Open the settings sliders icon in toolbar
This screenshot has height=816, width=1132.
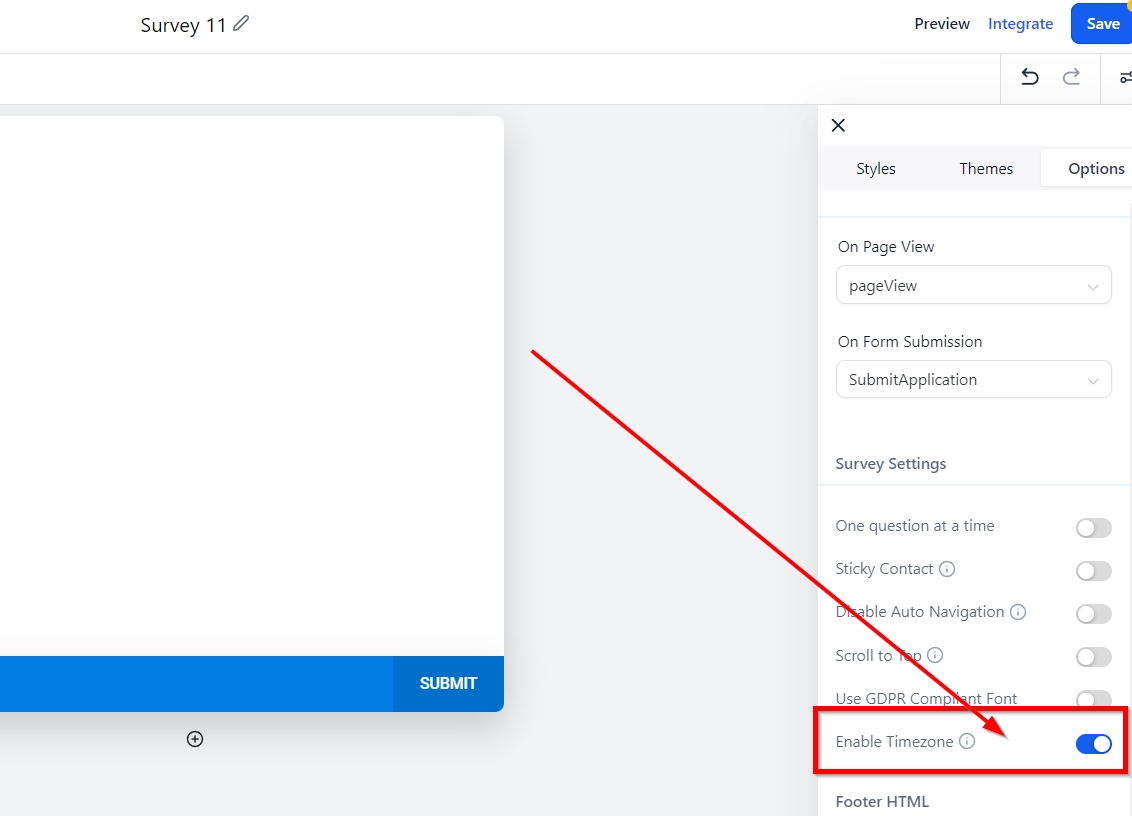click(1125, 78)
